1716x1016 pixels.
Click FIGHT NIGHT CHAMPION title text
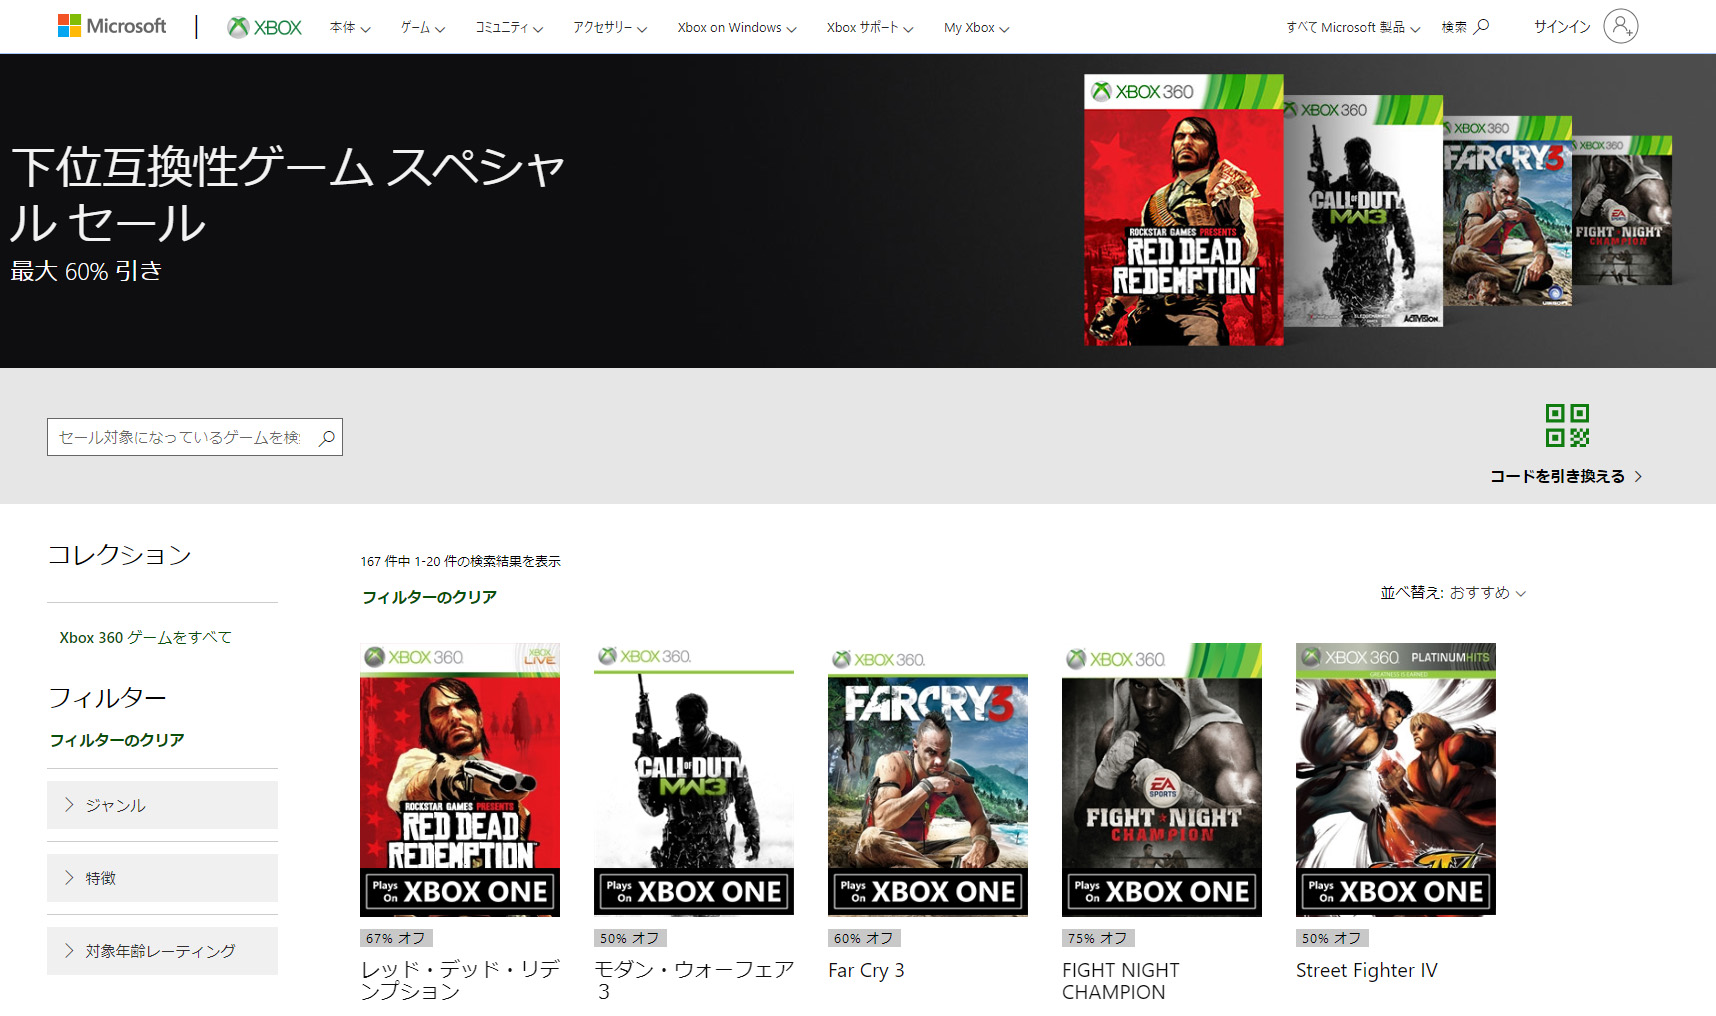pos(1121,981)
